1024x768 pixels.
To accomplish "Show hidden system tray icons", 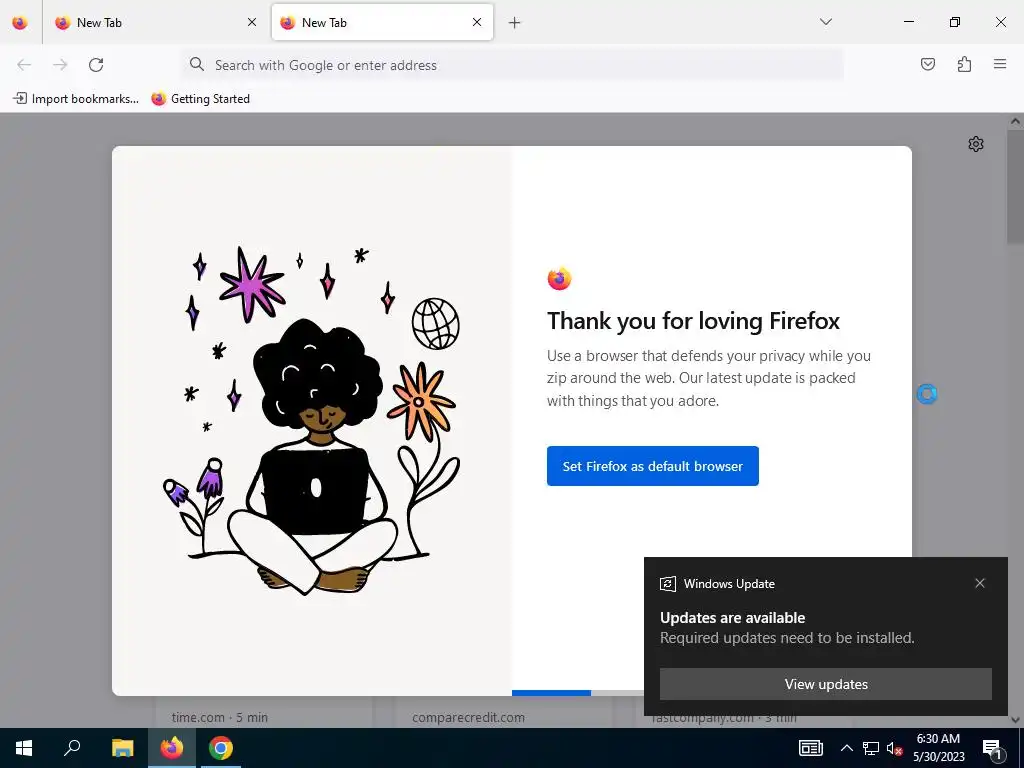I will [x=846, y=748].
